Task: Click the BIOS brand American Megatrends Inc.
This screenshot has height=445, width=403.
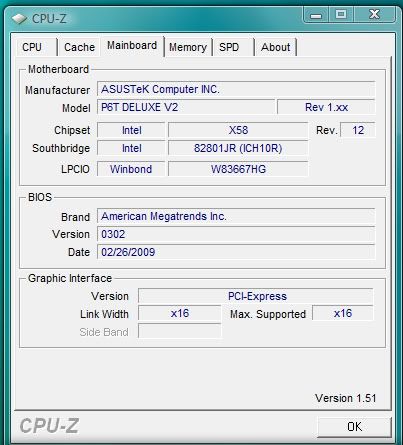Action: pos(236,217)
